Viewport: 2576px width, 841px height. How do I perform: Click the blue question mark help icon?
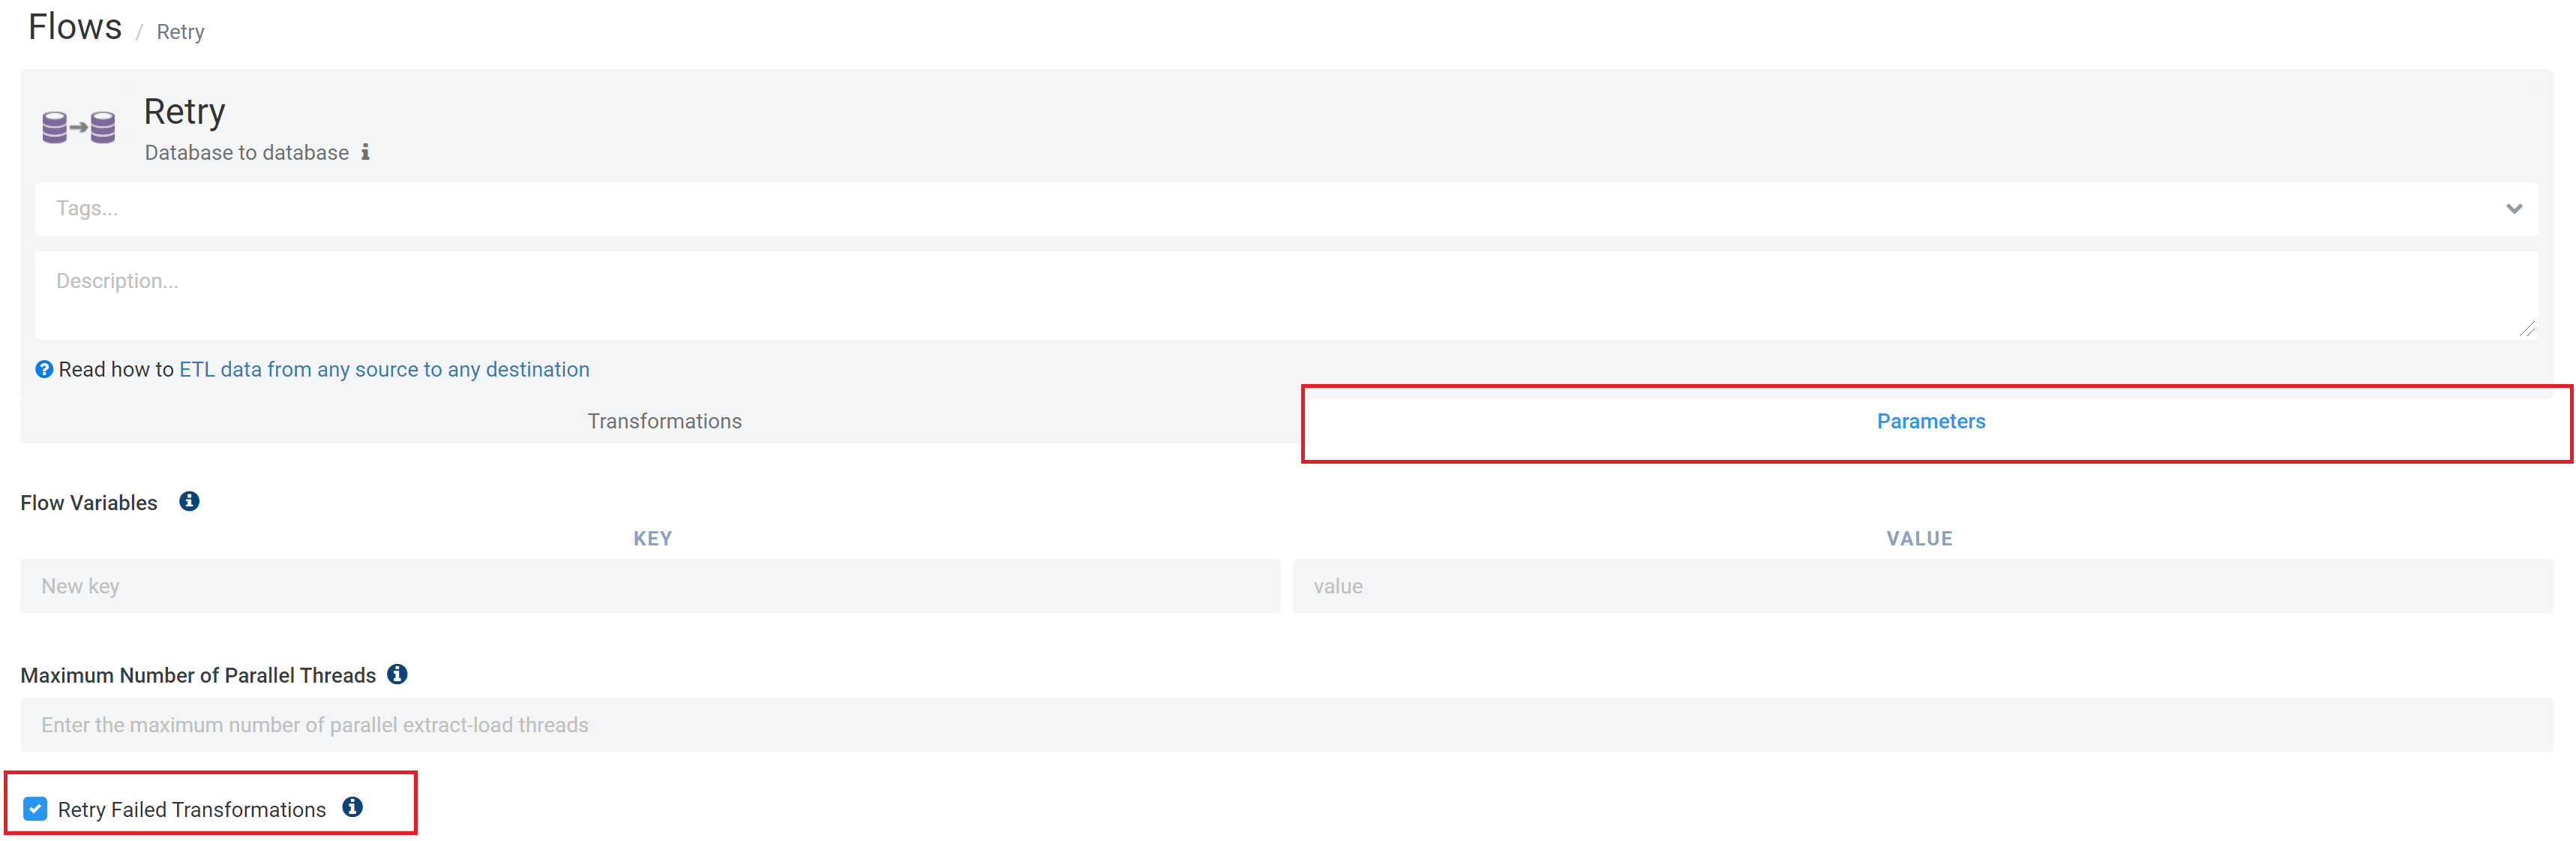44,369
